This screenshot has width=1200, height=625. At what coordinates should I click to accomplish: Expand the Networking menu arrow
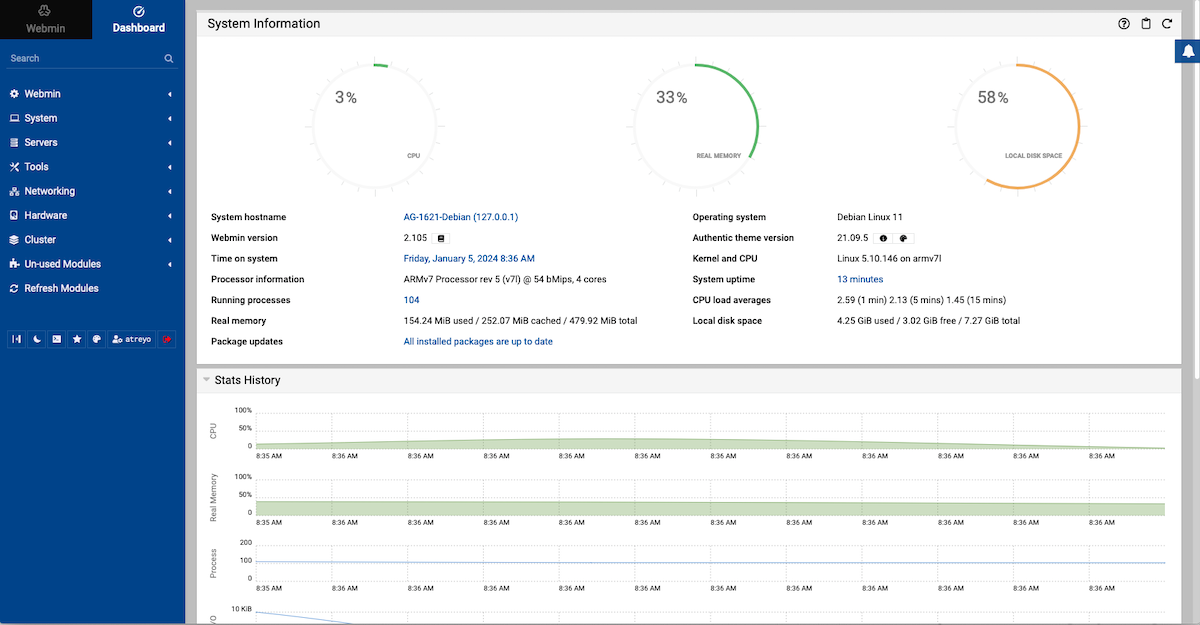170,191
